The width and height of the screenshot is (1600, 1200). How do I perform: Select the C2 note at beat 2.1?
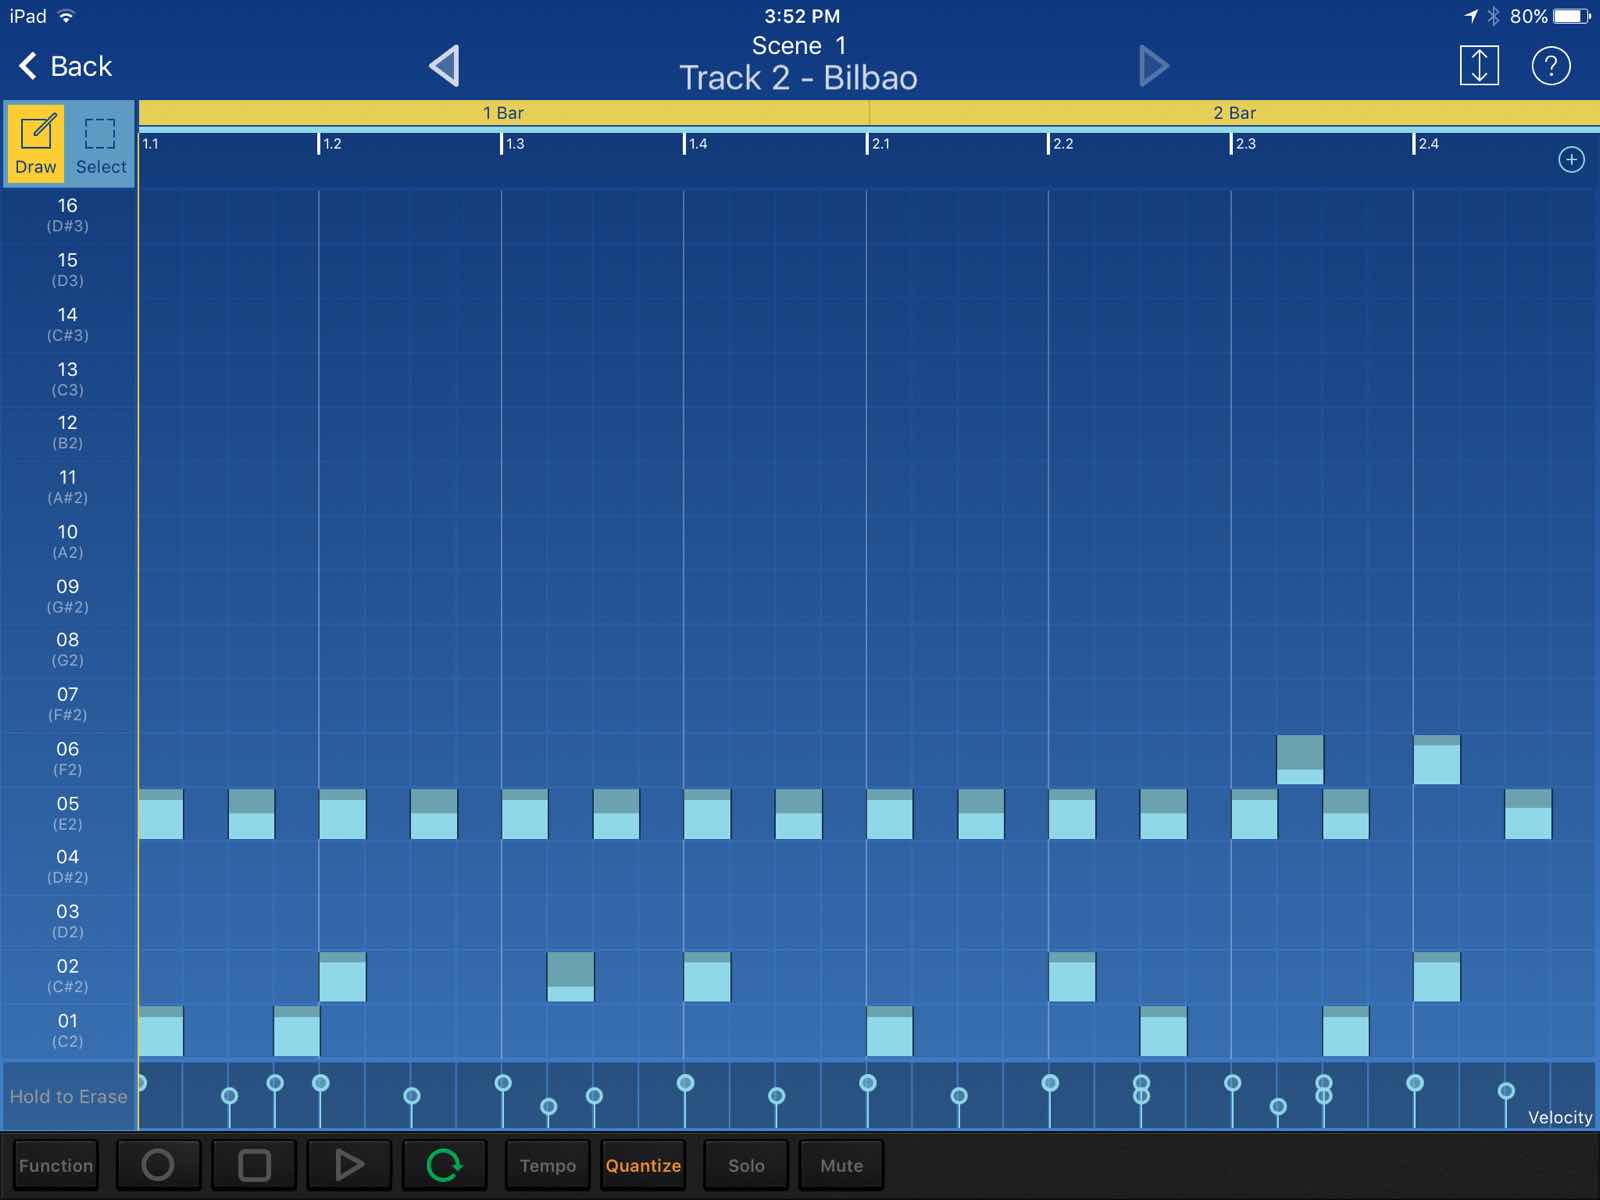tap(890, 1031)
